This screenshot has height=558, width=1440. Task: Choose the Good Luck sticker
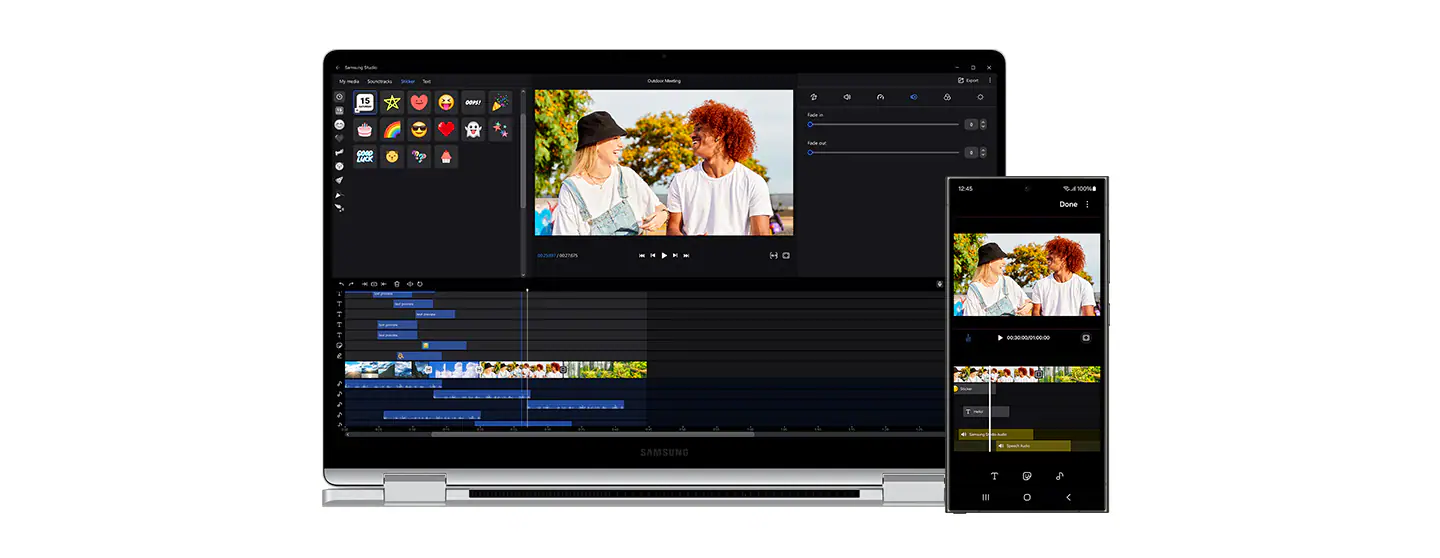tap(365, 157)
